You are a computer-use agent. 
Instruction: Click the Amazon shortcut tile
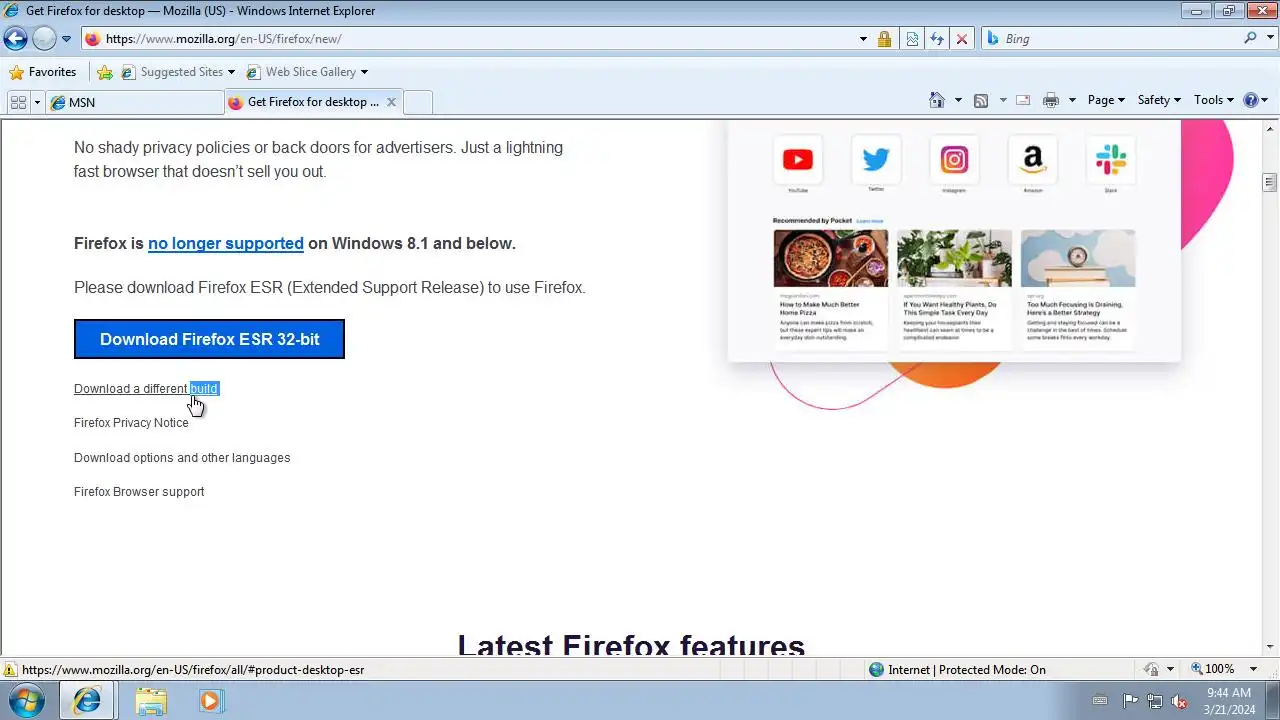point(1033,160)
